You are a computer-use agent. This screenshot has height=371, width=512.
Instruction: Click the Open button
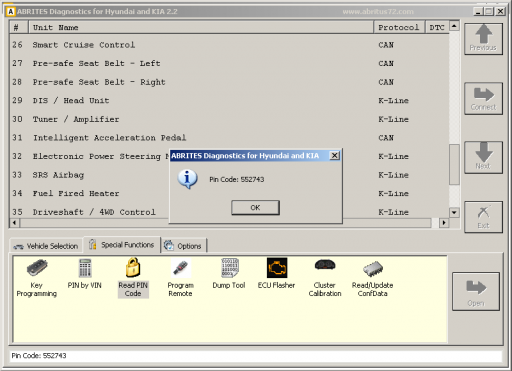point(476,292)
